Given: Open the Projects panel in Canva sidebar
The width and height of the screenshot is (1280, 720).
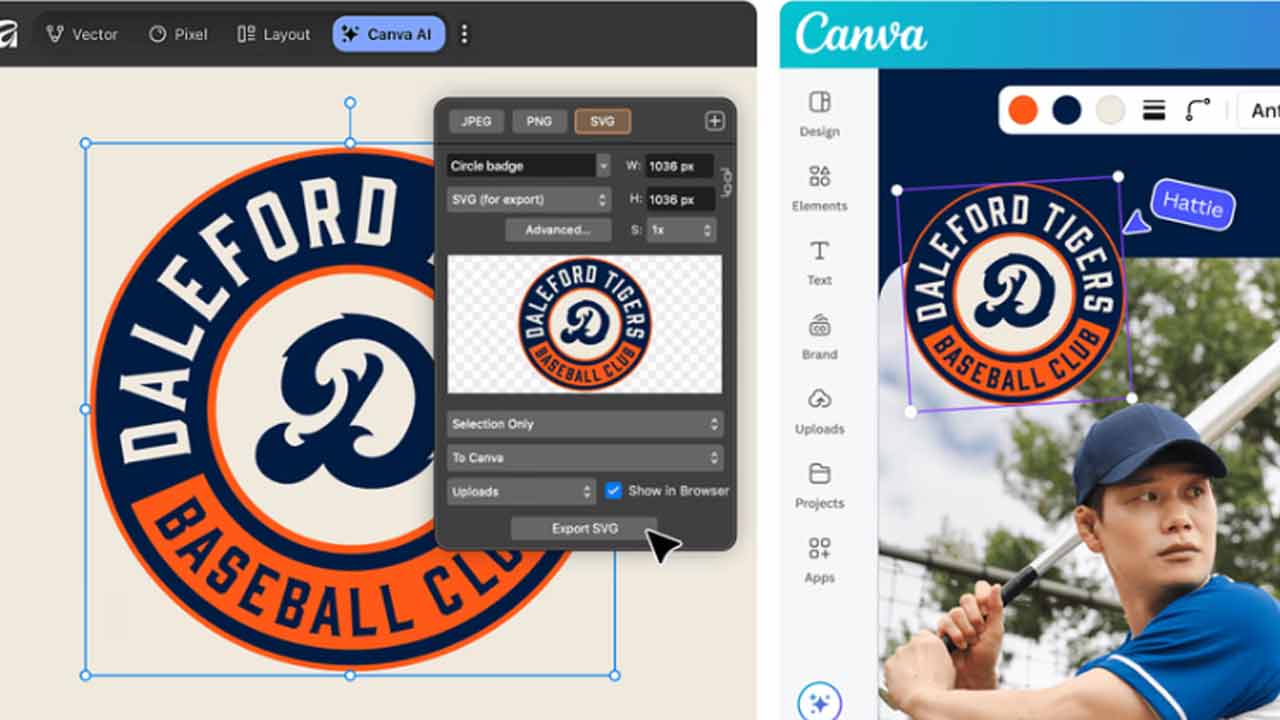Looking at the screenshot, I should coord(819,486).
